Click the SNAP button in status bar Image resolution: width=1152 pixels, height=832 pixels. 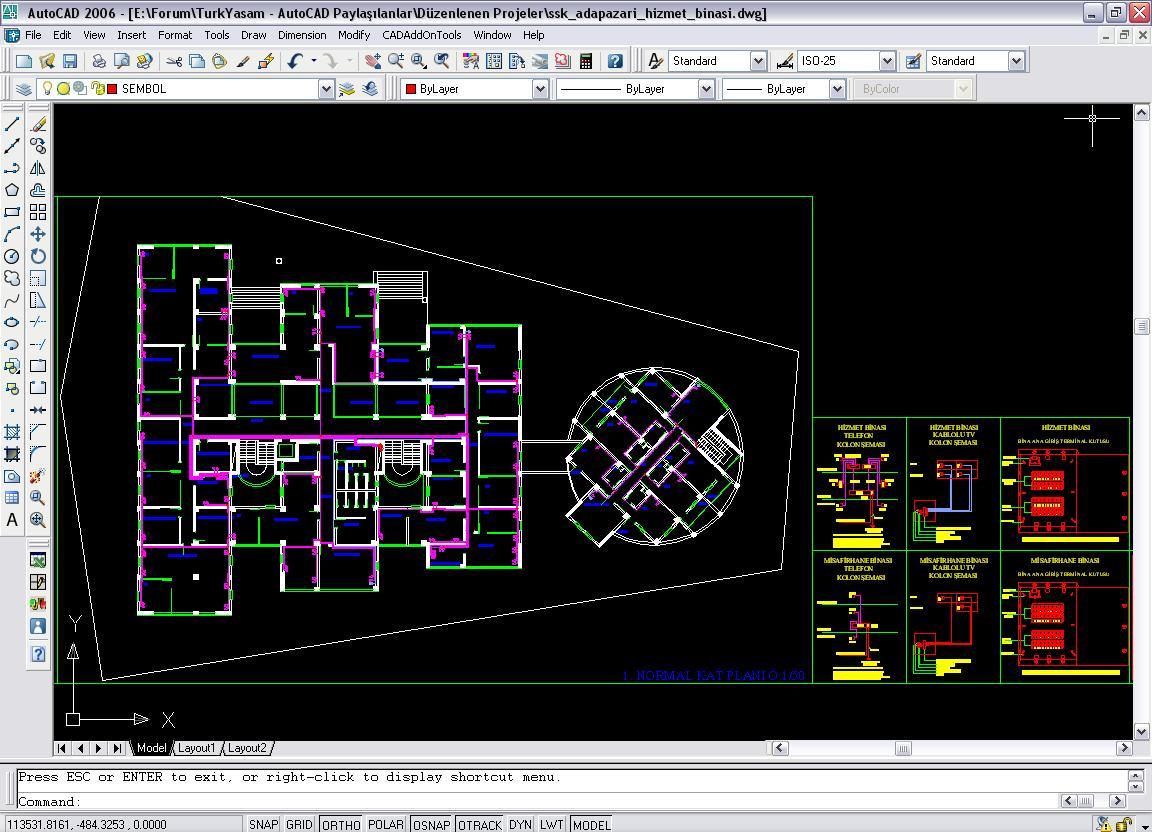coord(263,824)
